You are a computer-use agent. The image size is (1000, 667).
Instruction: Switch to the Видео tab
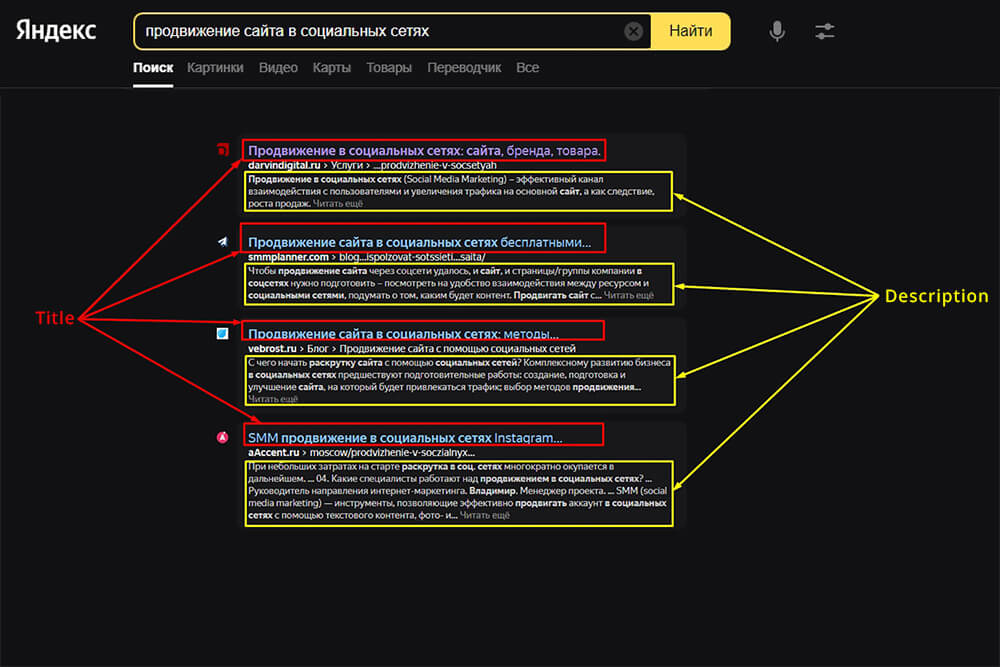click(x=278, y=68)
